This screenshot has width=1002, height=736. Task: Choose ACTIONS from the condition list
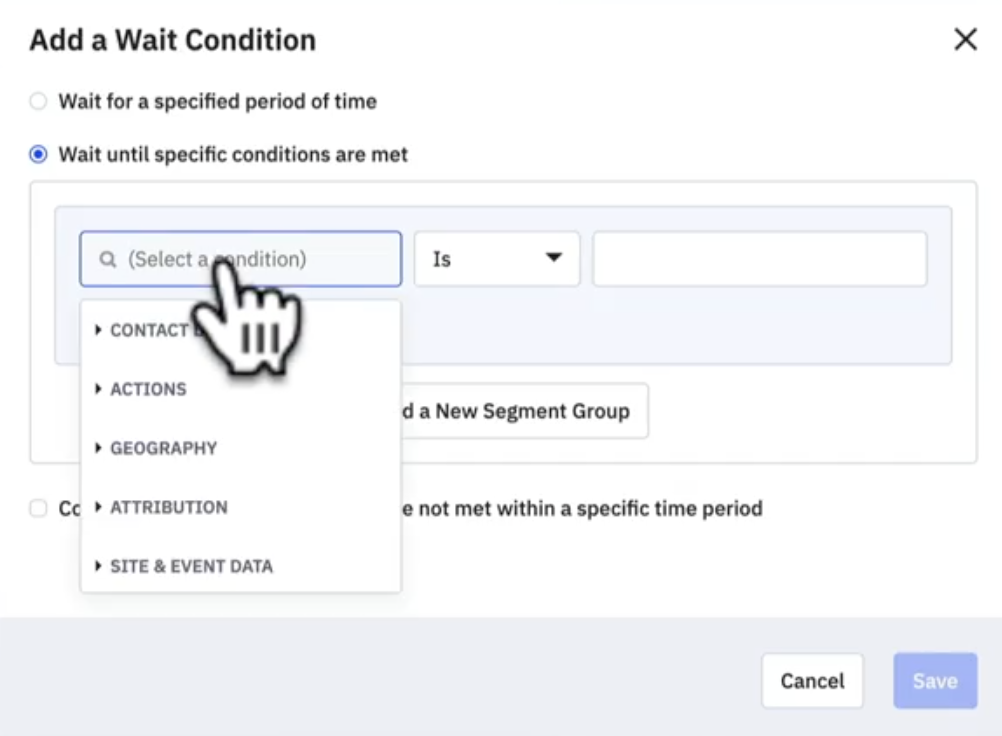tap(149, 389)
